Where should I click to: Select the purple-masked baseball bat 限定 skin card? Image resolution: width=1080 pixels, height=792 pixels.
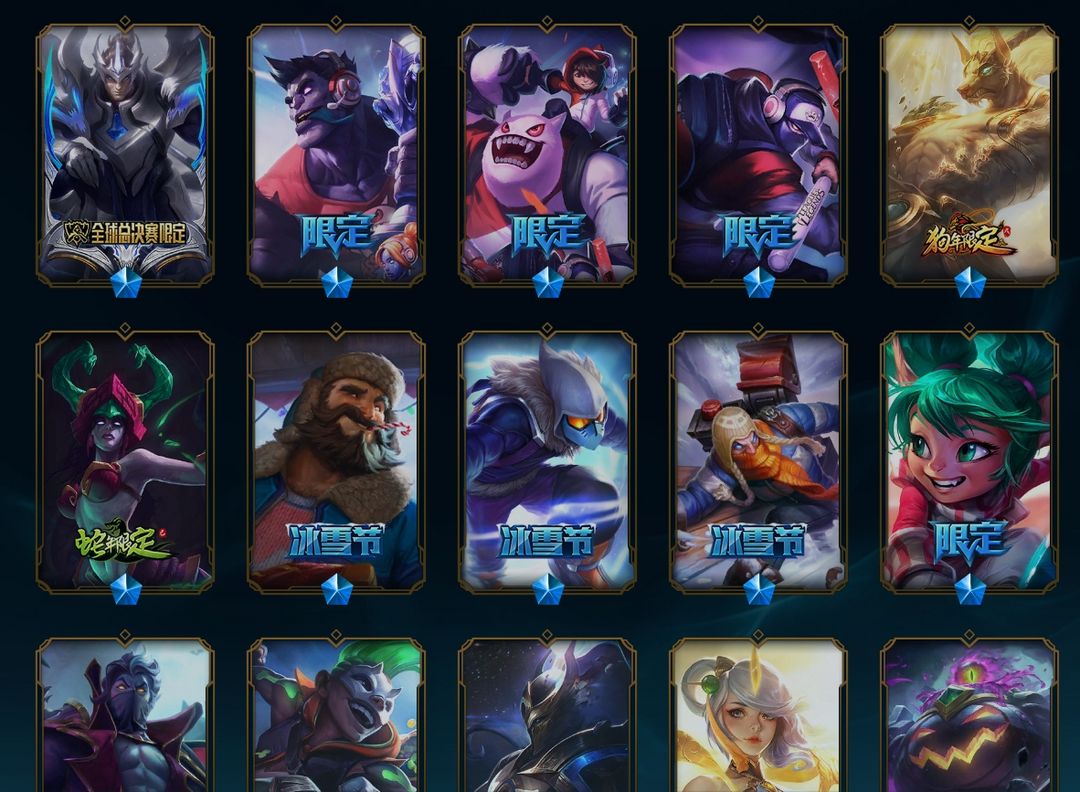[758, 156]
